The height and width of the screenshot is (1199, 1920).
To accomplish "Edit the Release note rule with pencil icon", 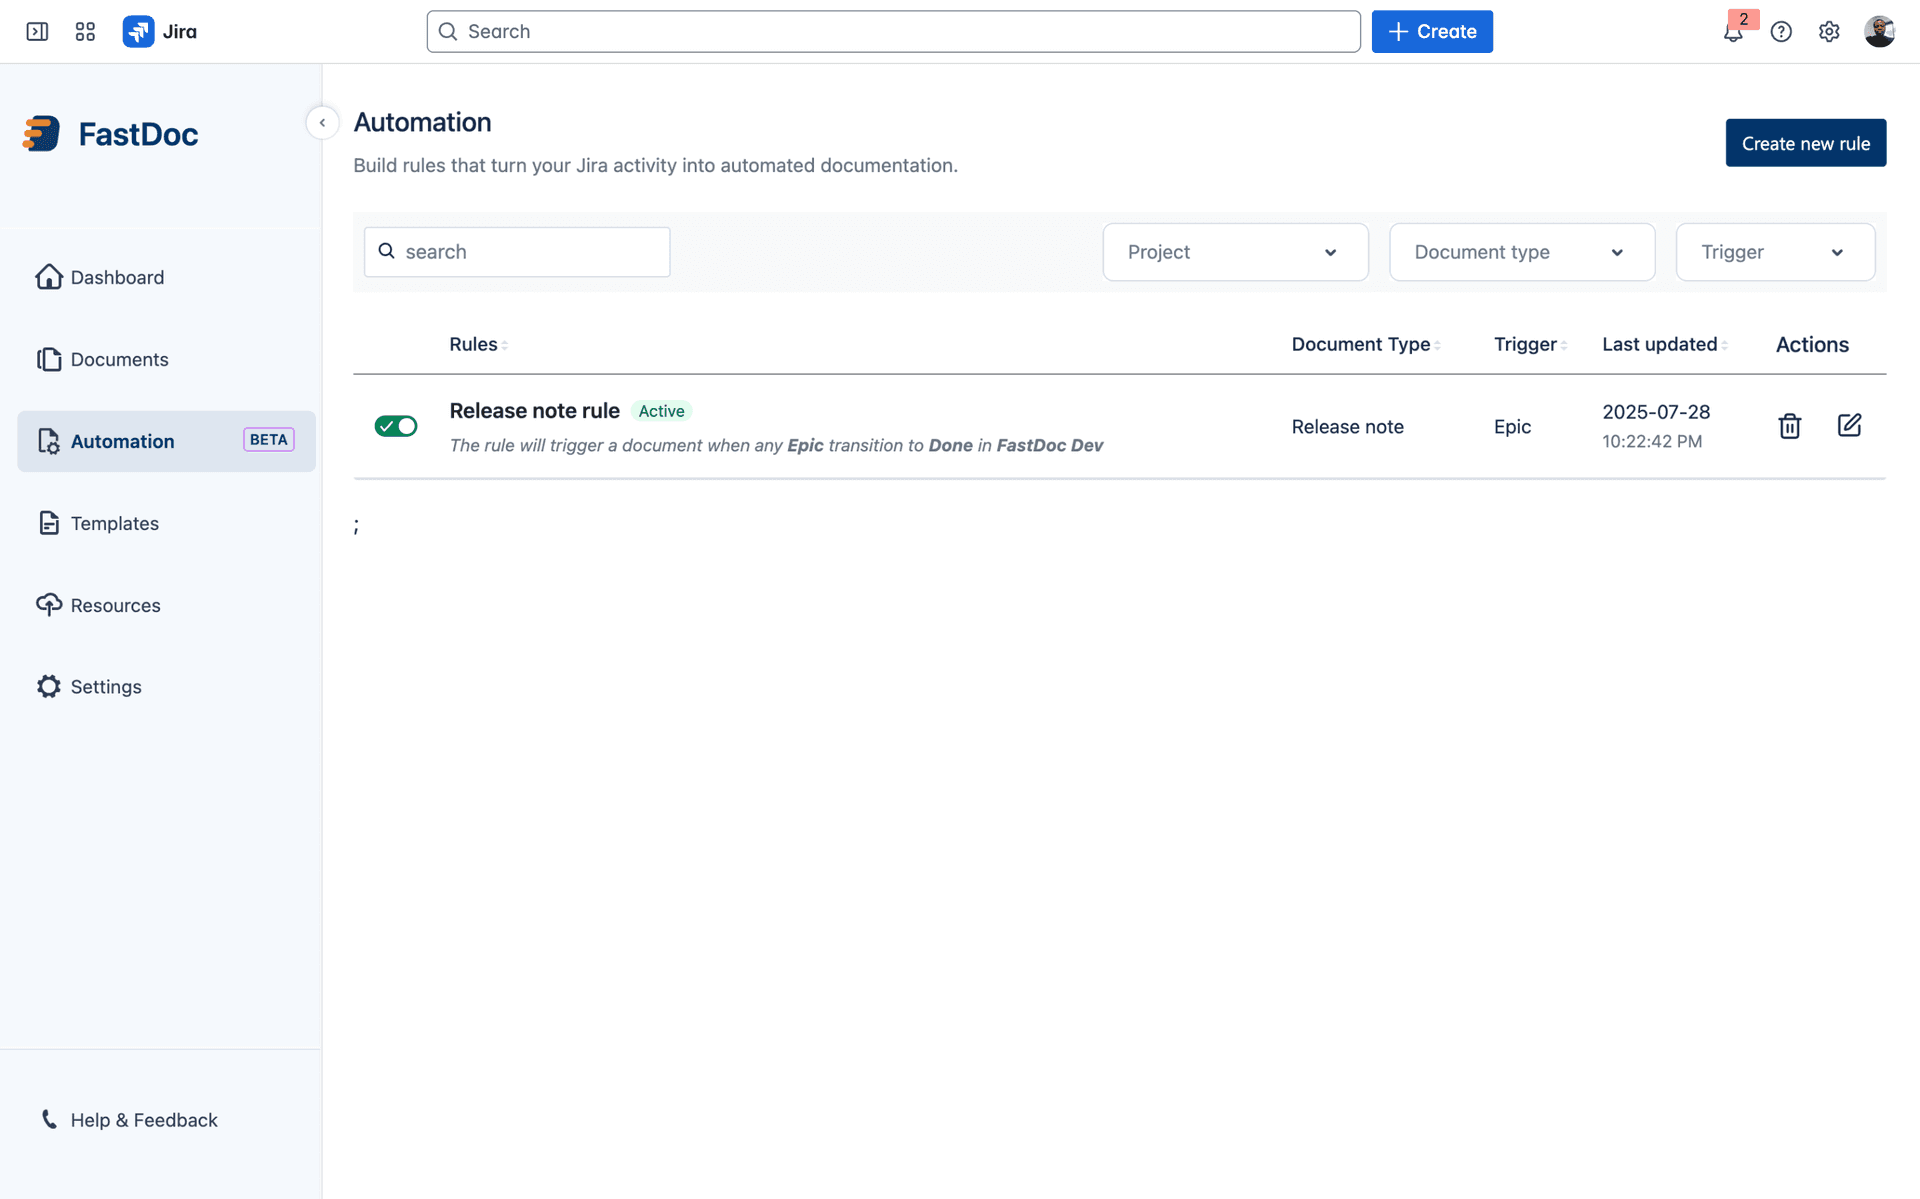I will click(x=1849, y=426).
